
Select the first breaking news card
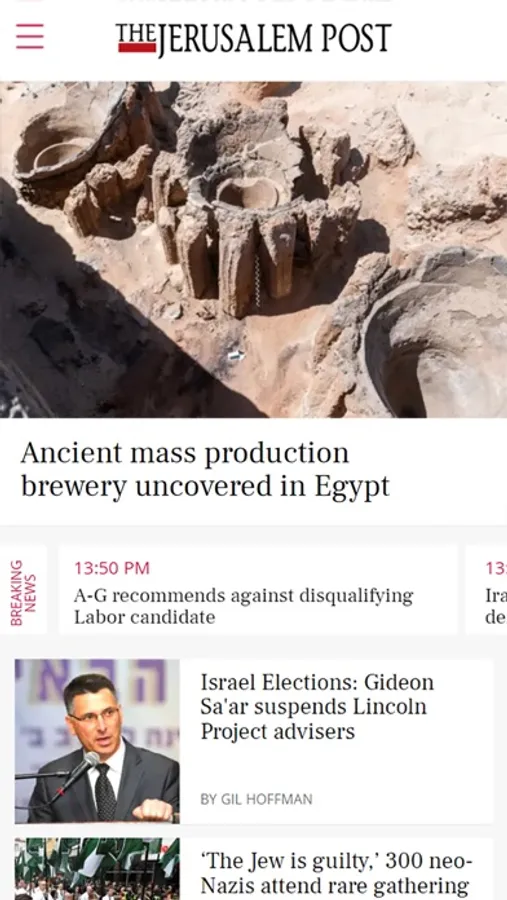(258, 589)
